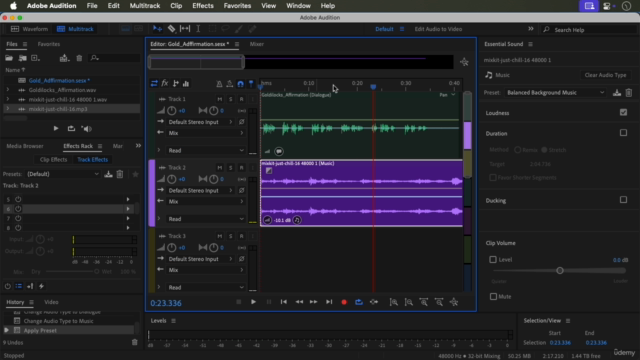
Task: Open the Preset Balanced Background Music dropdown
Action: click(x=556, y=93)
